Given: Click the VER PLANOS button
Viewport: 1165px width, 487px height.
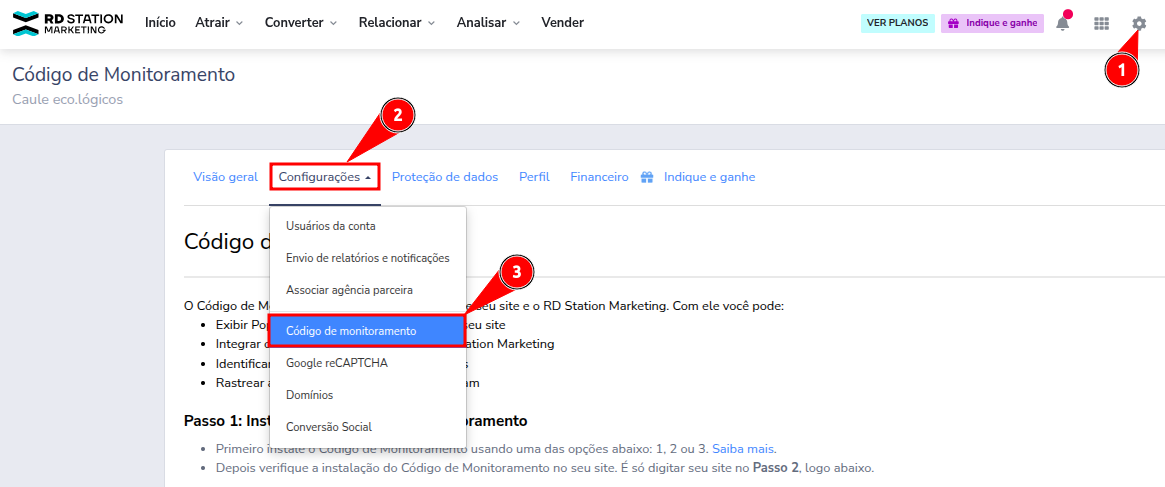Looking at the screenshot, I should click(898, 23).
